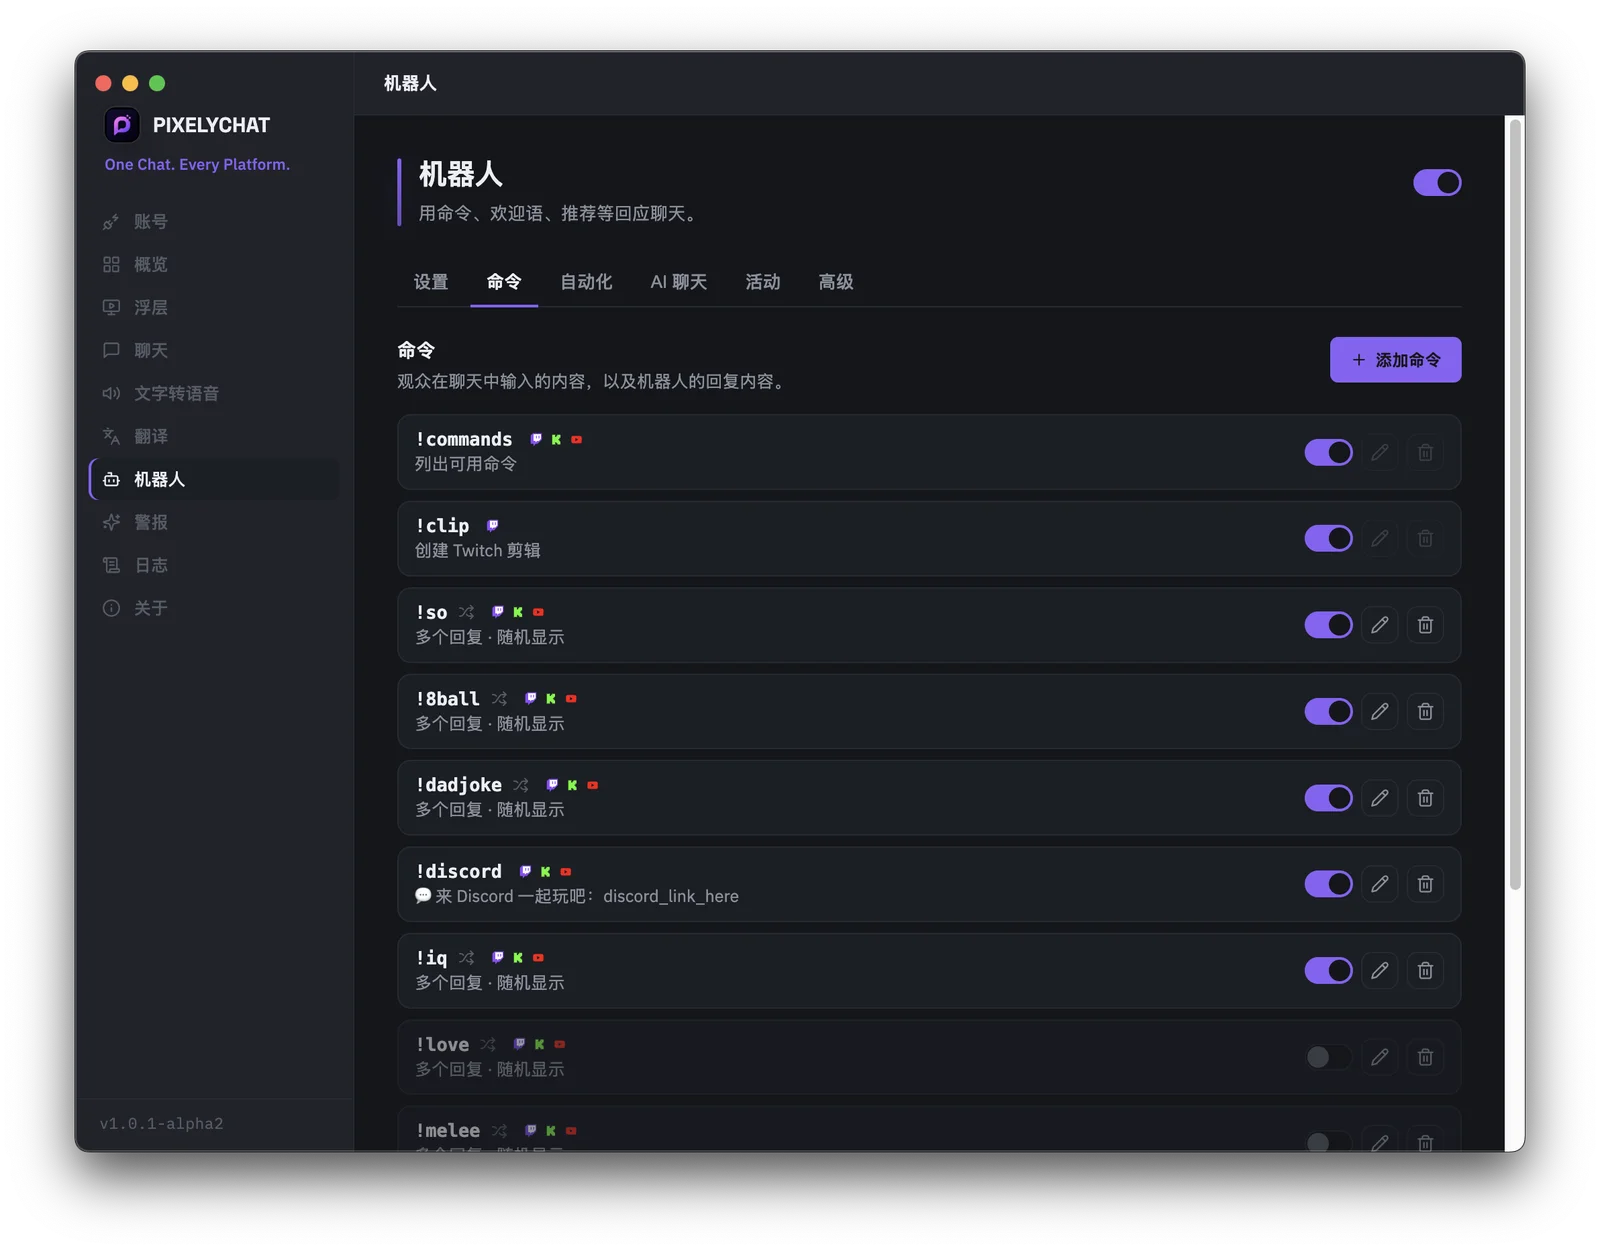Click the !commands command name
This screenshot has width=1600, height=1251.
tap(464, 439)
